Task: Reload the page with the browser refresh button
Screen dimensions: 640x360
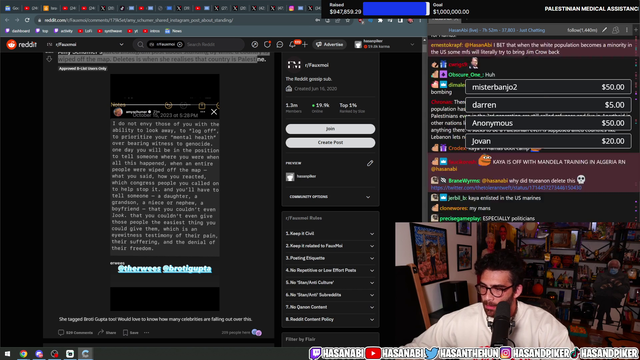Action: click(27, 20)
